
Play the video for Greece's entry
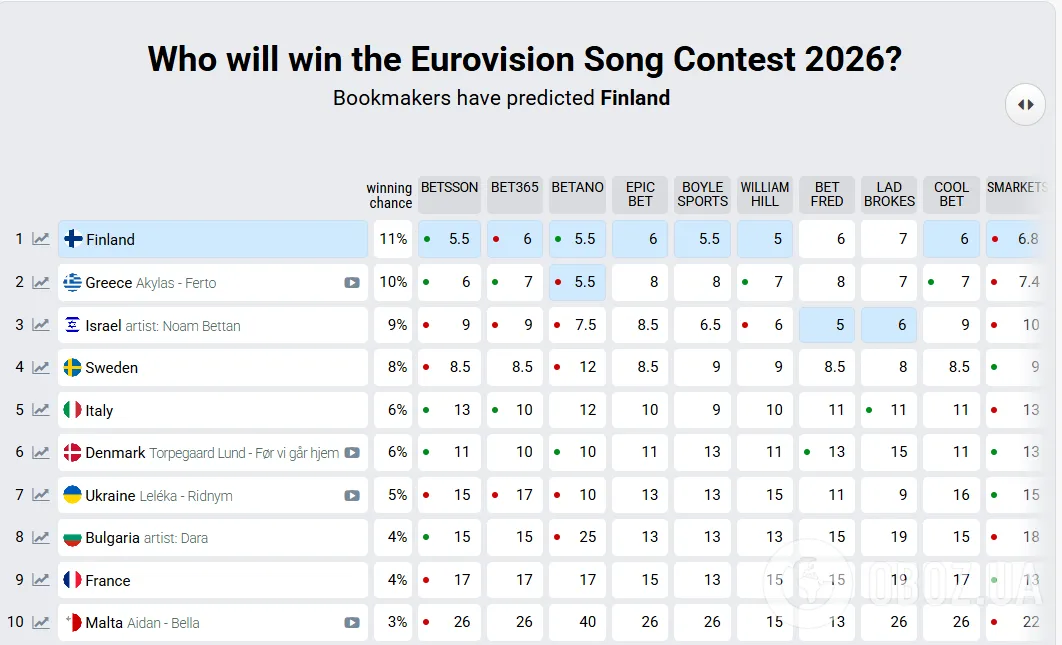point(352,283)
